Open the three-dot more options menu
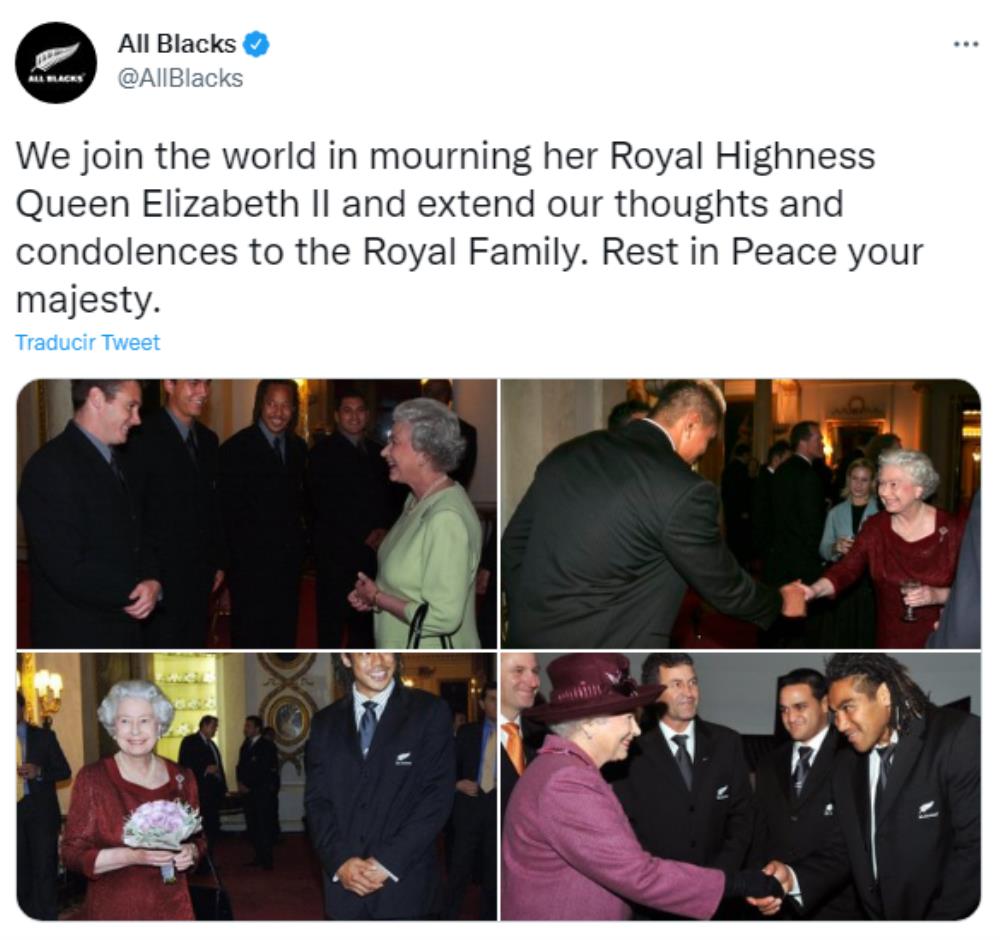1000x940 pixels. (x=966, y=44)
